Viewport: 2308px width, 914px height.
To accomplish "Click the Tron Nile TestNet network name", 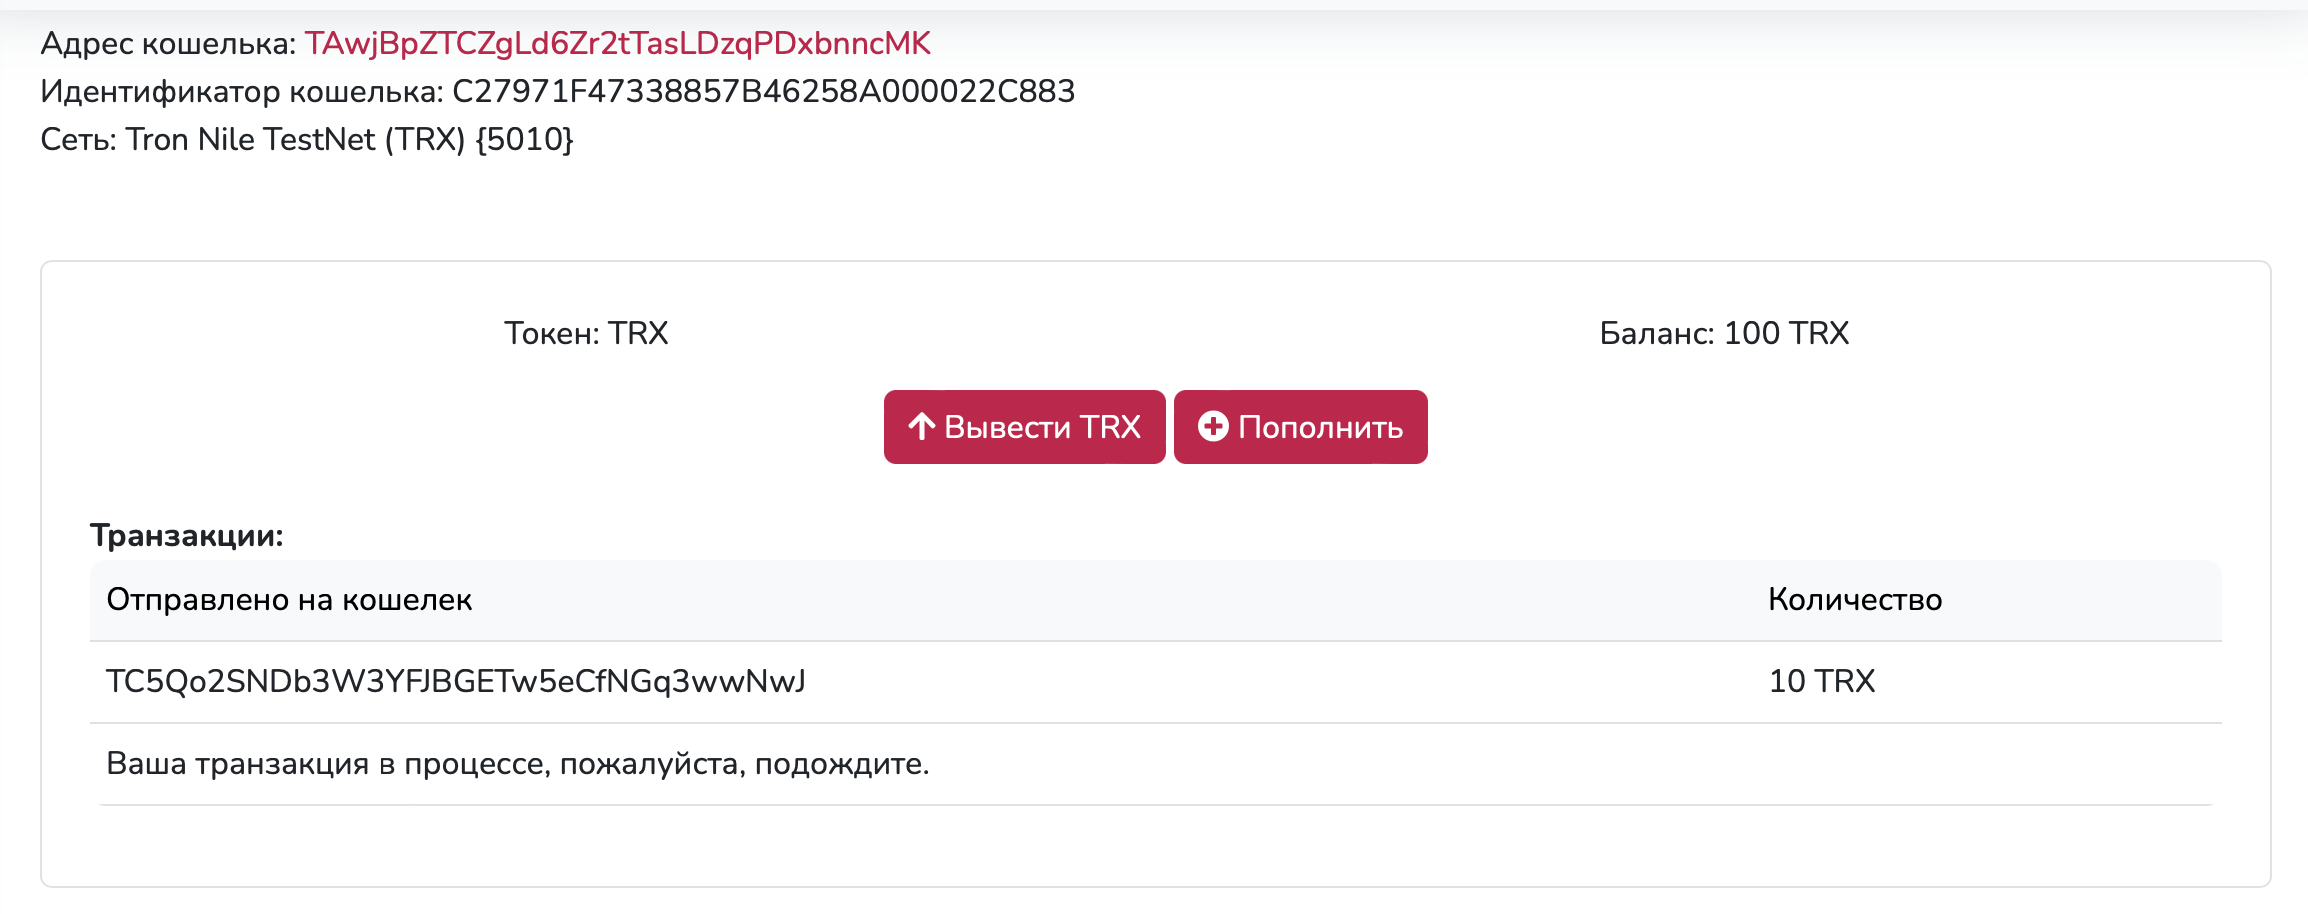I will tap(295, 139).
